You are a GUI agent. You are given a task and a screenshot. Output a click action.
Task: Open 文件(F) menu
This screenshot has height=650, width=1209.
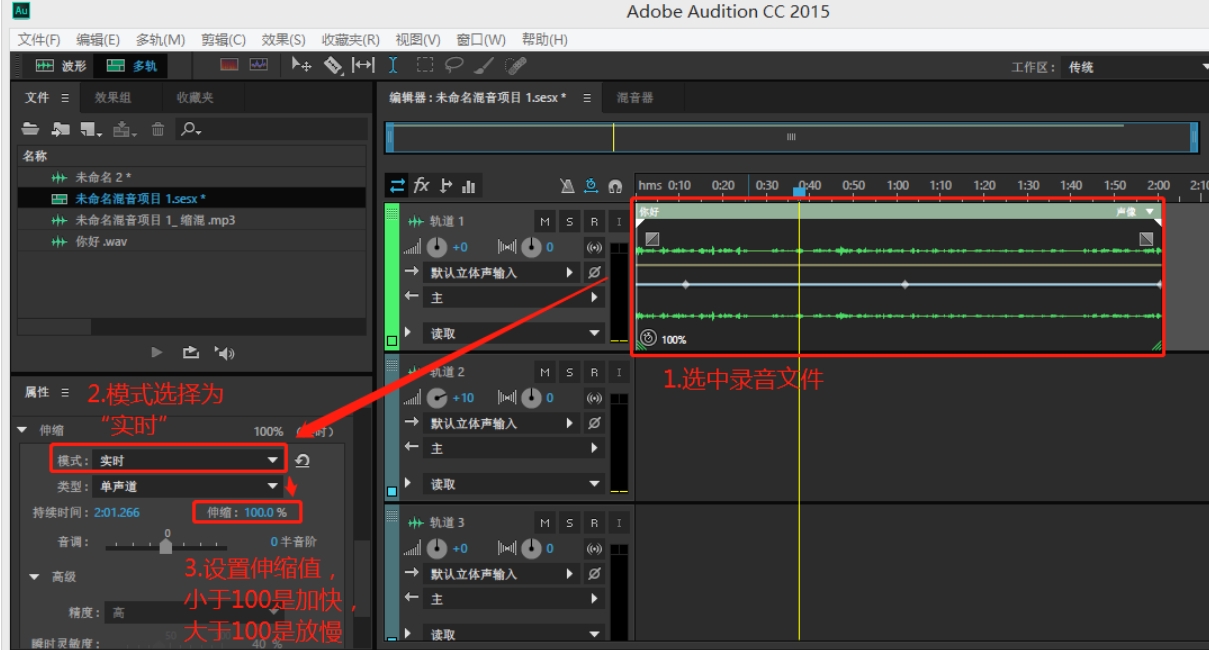(x=39, y=40)
